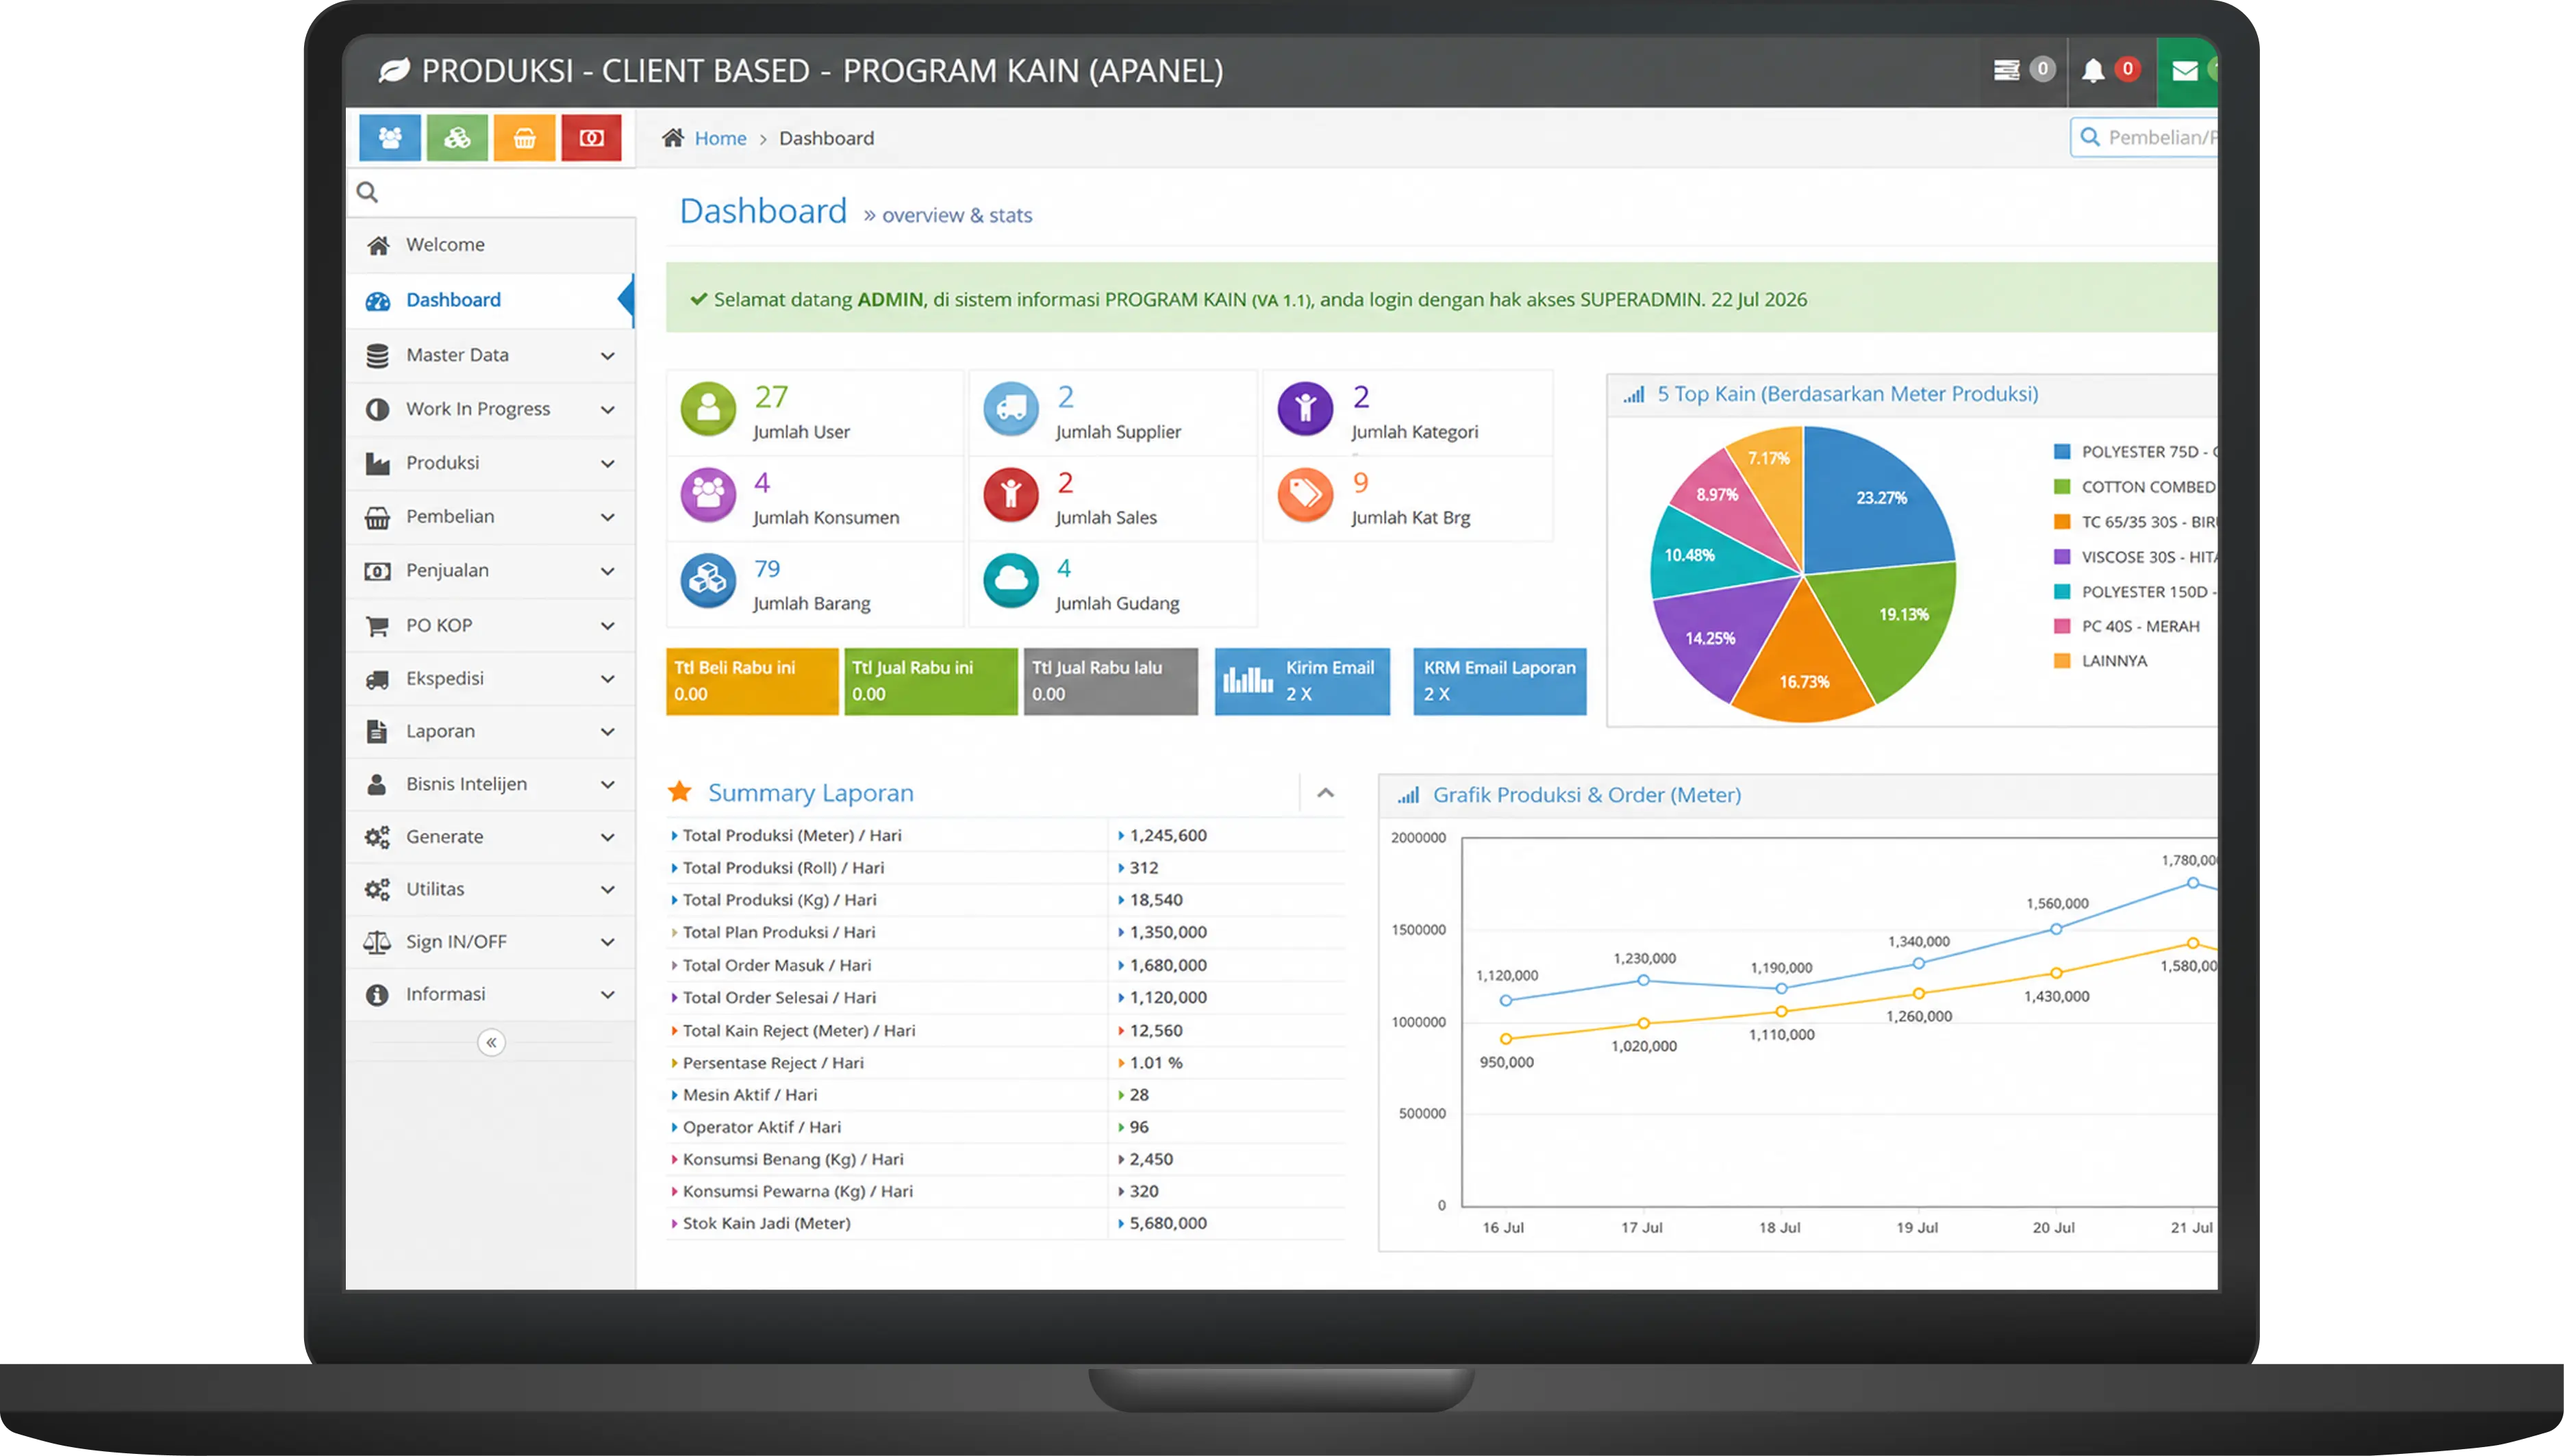Open the green envelope messages icon
This screenshot has width=2564, height=1456.
click(2185, 70)
